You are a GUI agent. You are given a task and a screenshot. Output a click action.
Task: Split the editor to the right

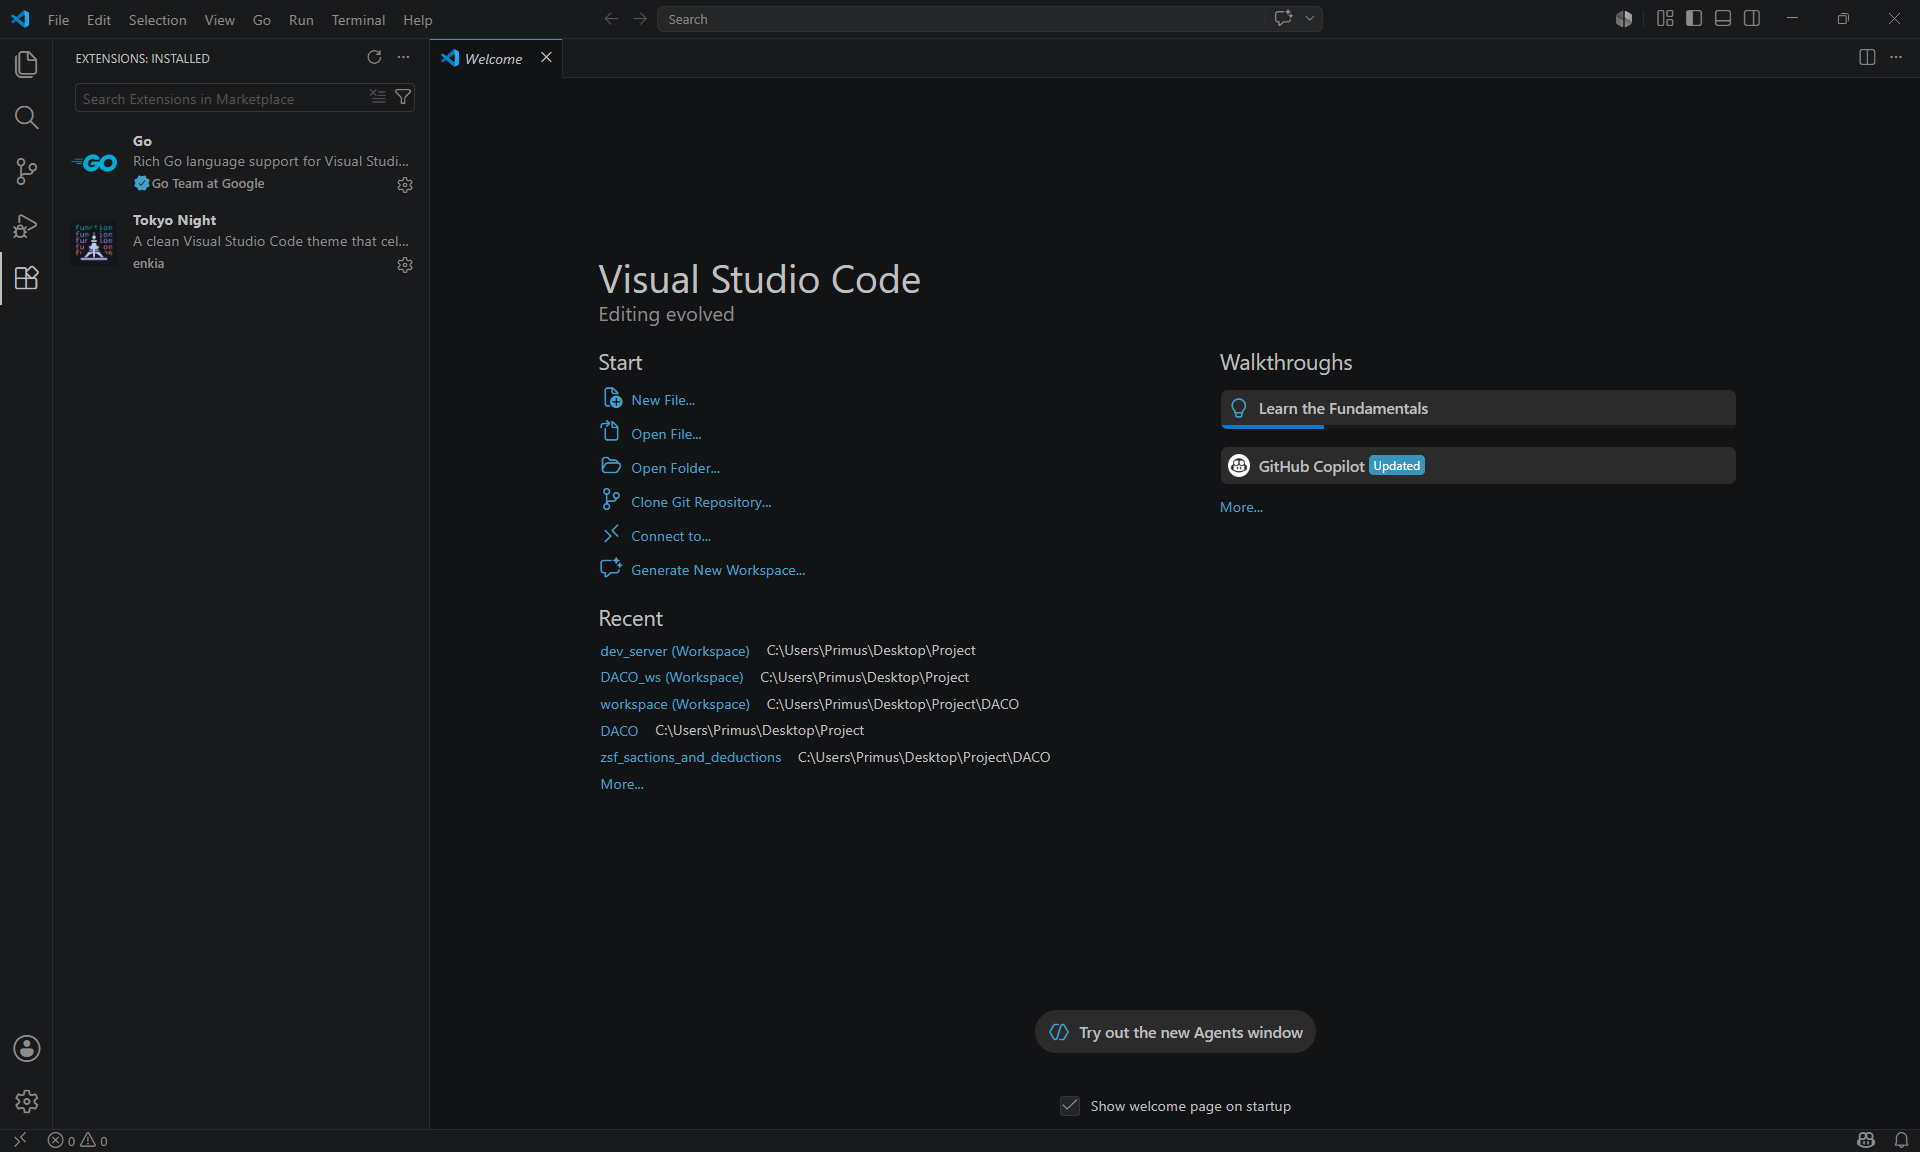1867,57
